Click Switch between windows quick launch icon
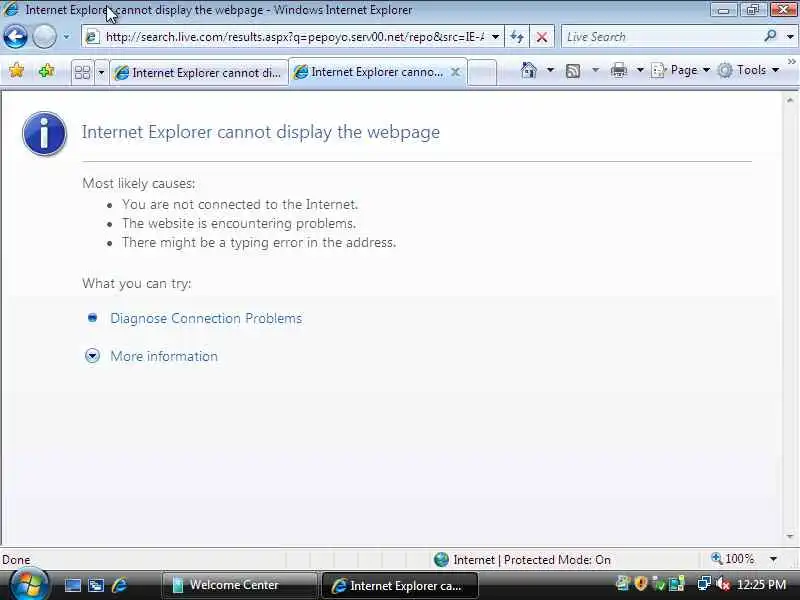Screen dimensions: 800x600 (95, 585)
